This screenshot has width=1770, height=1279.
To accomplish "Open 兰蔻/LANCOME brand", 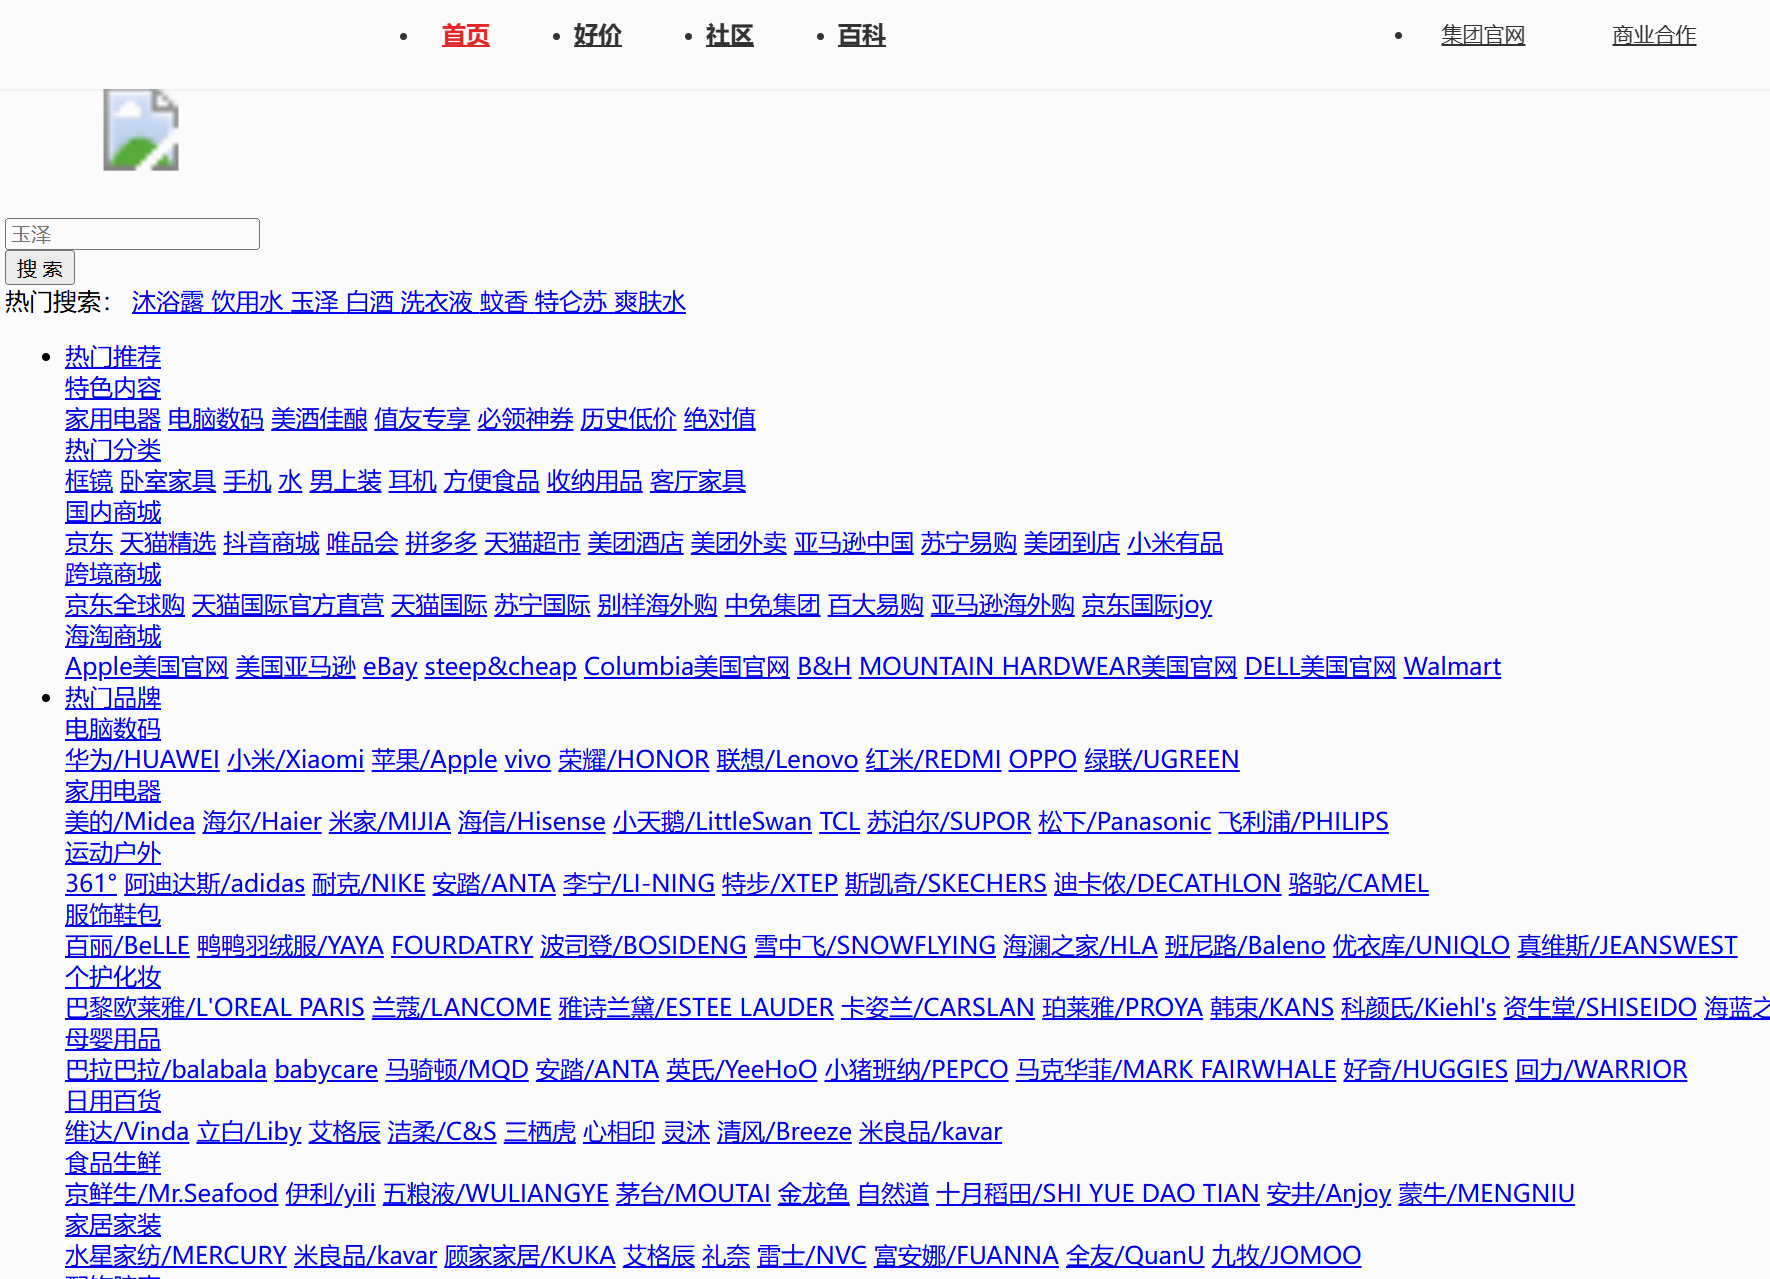I will (x=462, y=1008).
